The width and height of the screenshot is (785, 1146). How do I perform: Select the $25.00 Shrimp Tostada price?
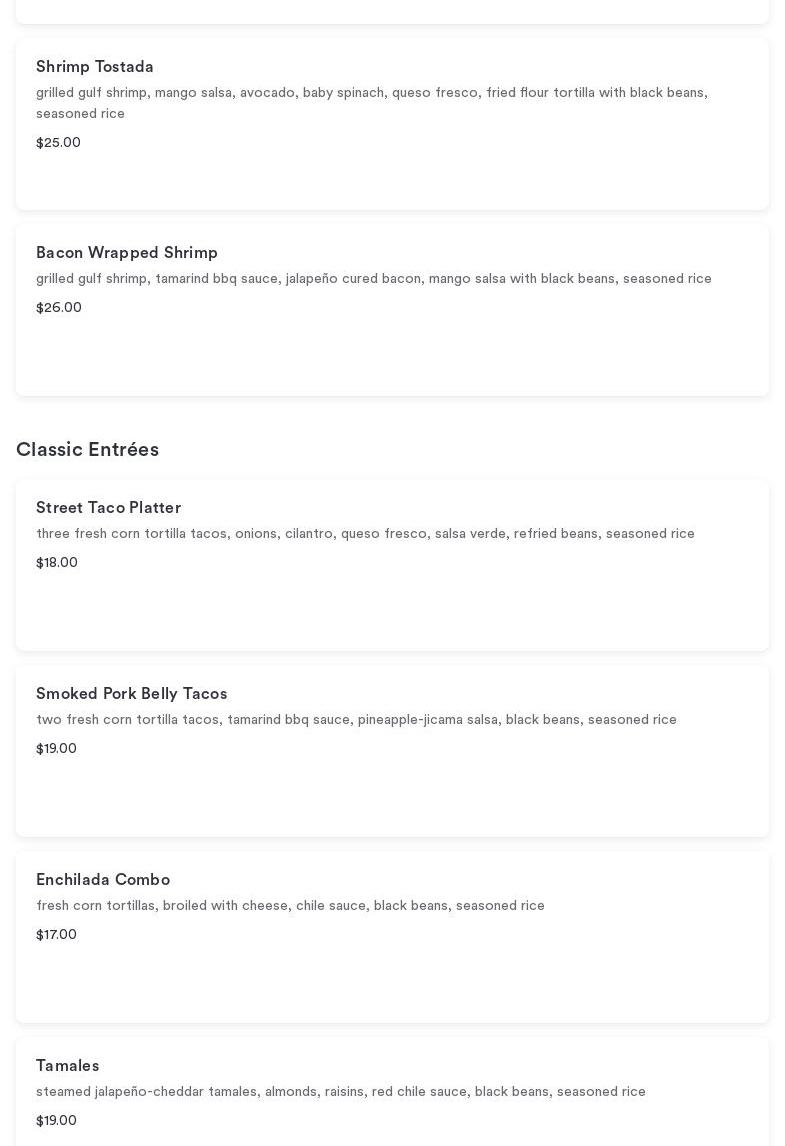point(58,143)
